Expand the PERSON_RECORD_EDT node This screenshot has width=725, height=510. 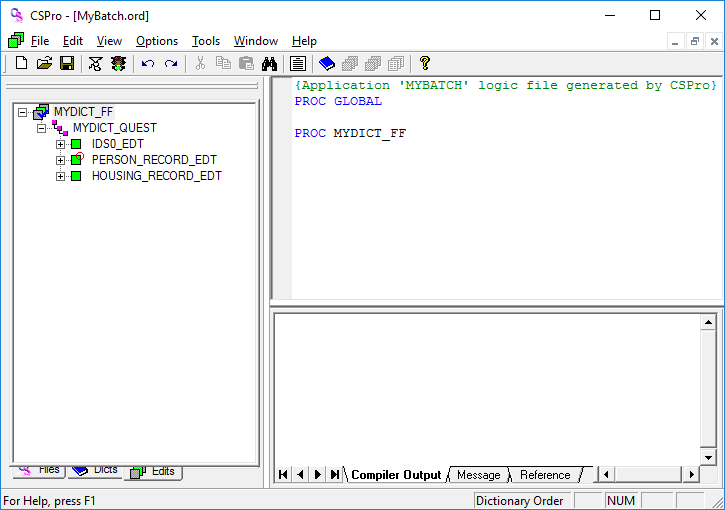(61, 160)
